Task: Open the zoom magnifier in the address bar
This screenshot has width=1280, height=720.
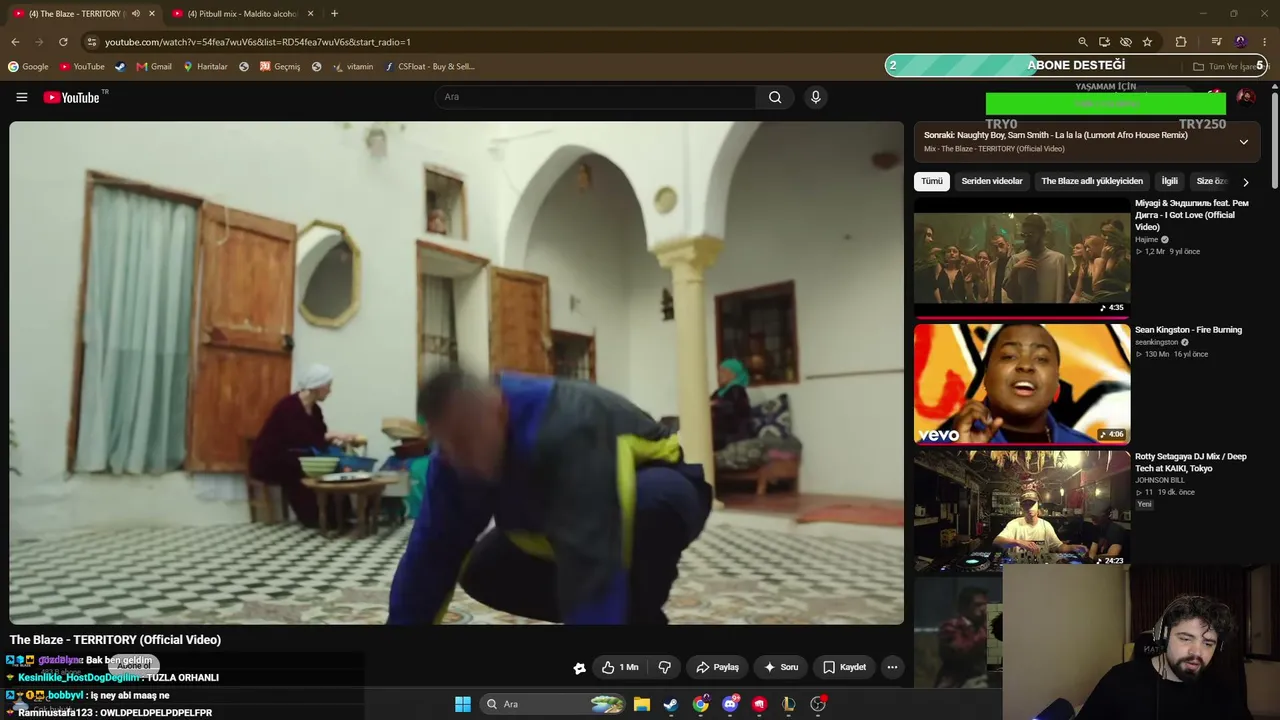Action: point(1083,42)
